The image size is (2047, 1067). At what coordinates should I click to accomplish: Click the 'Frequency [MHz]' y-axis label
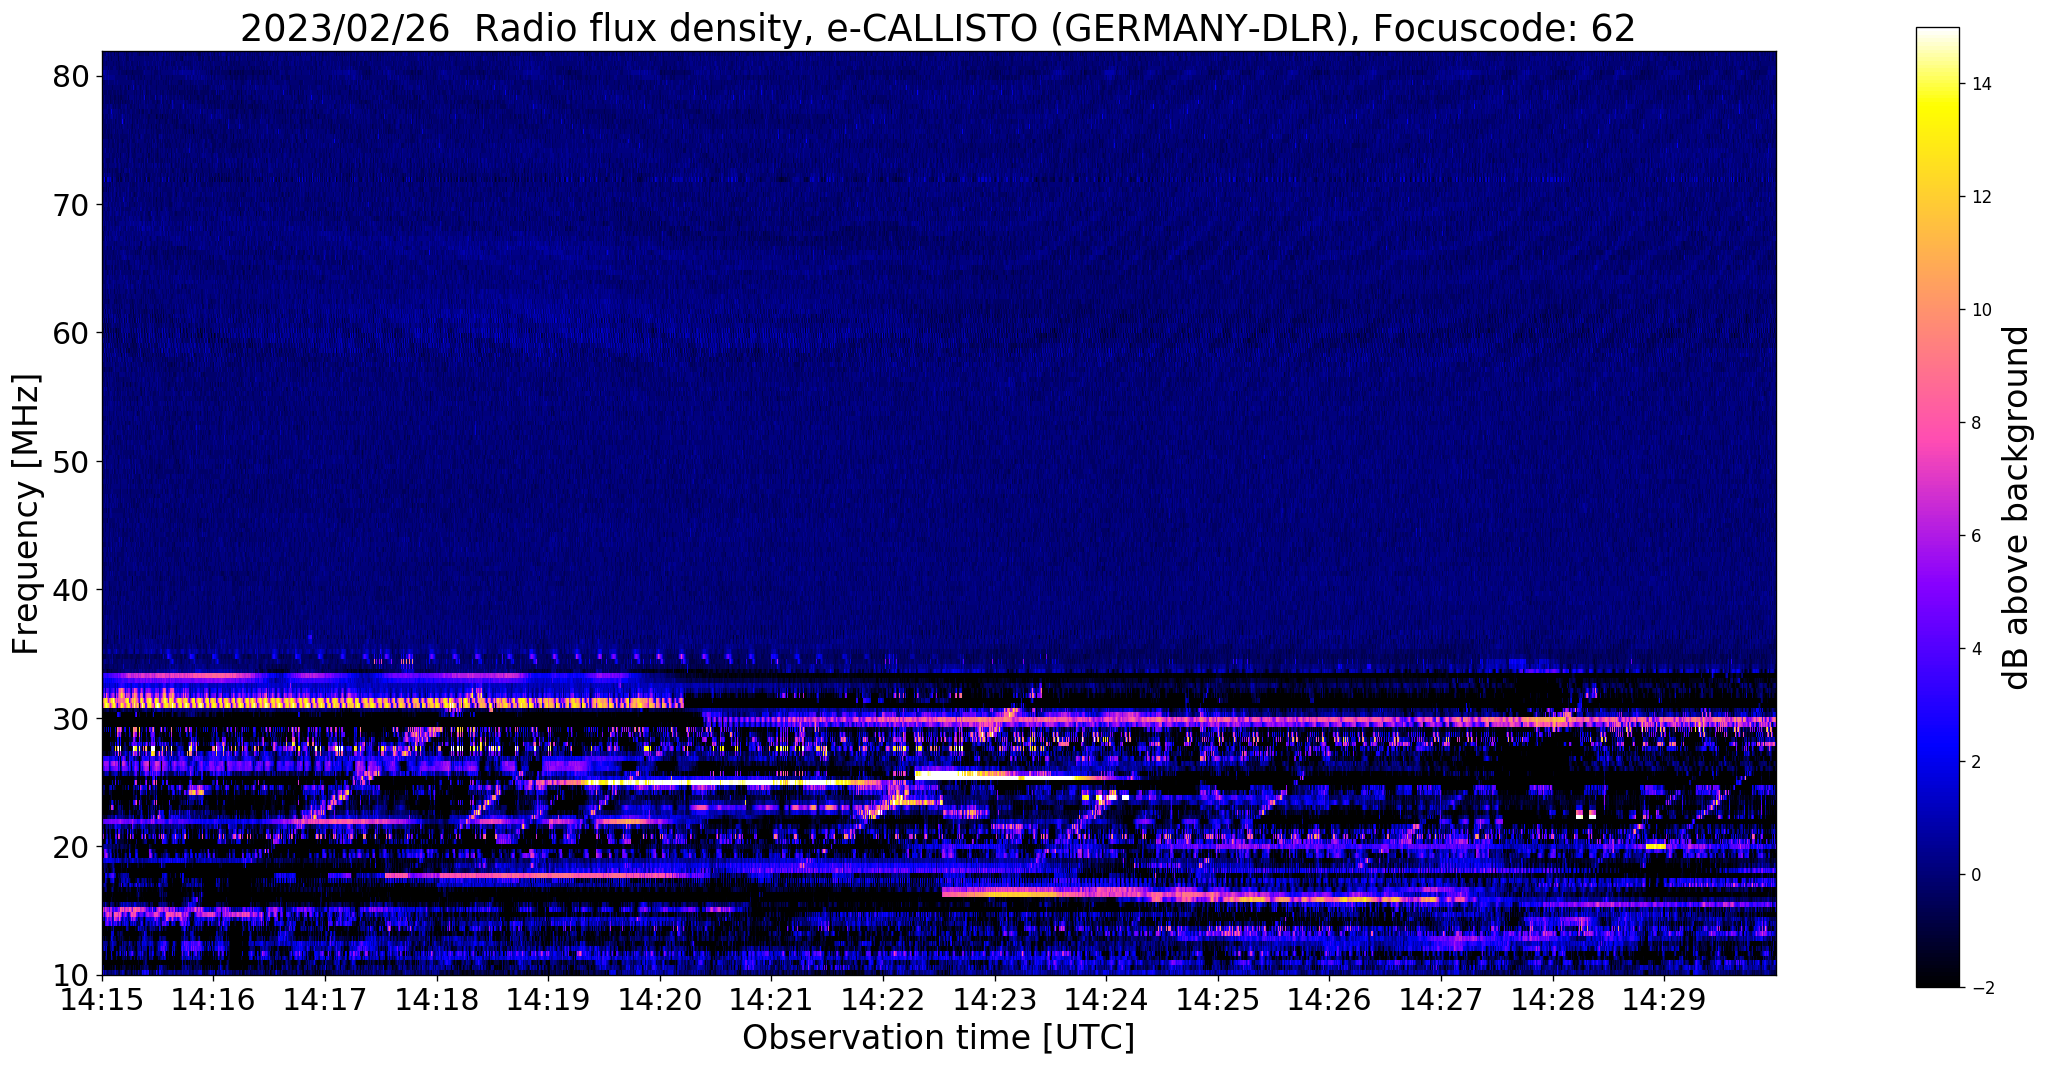(x=26, y=514)
